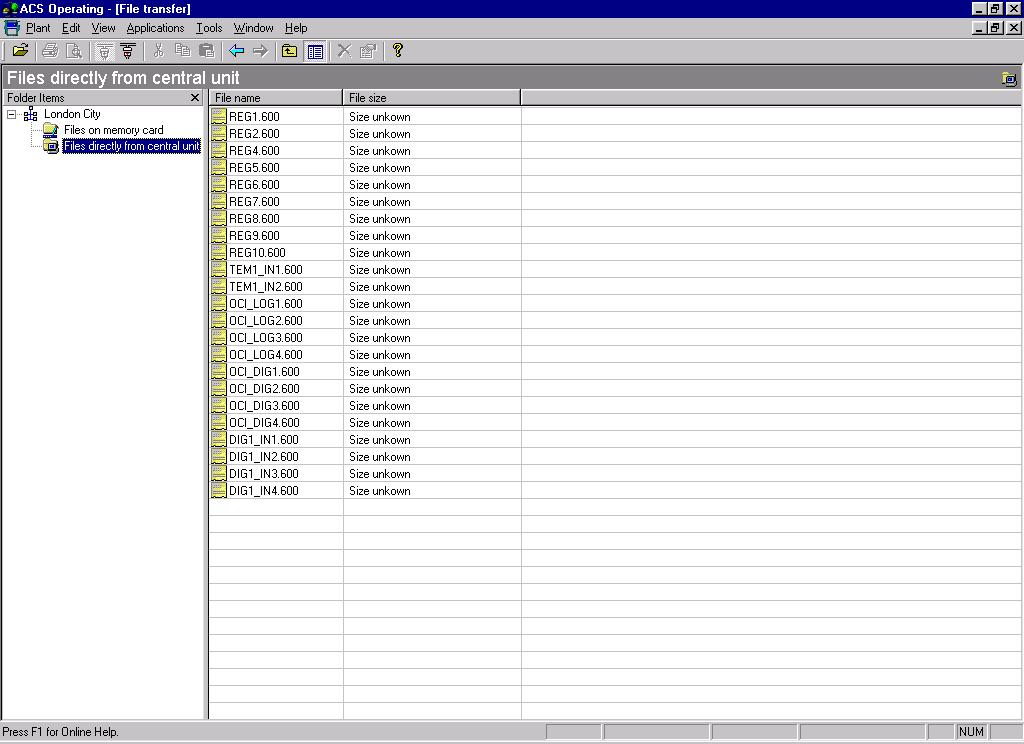Click the Cut scissors icon

tap(159, 50)
